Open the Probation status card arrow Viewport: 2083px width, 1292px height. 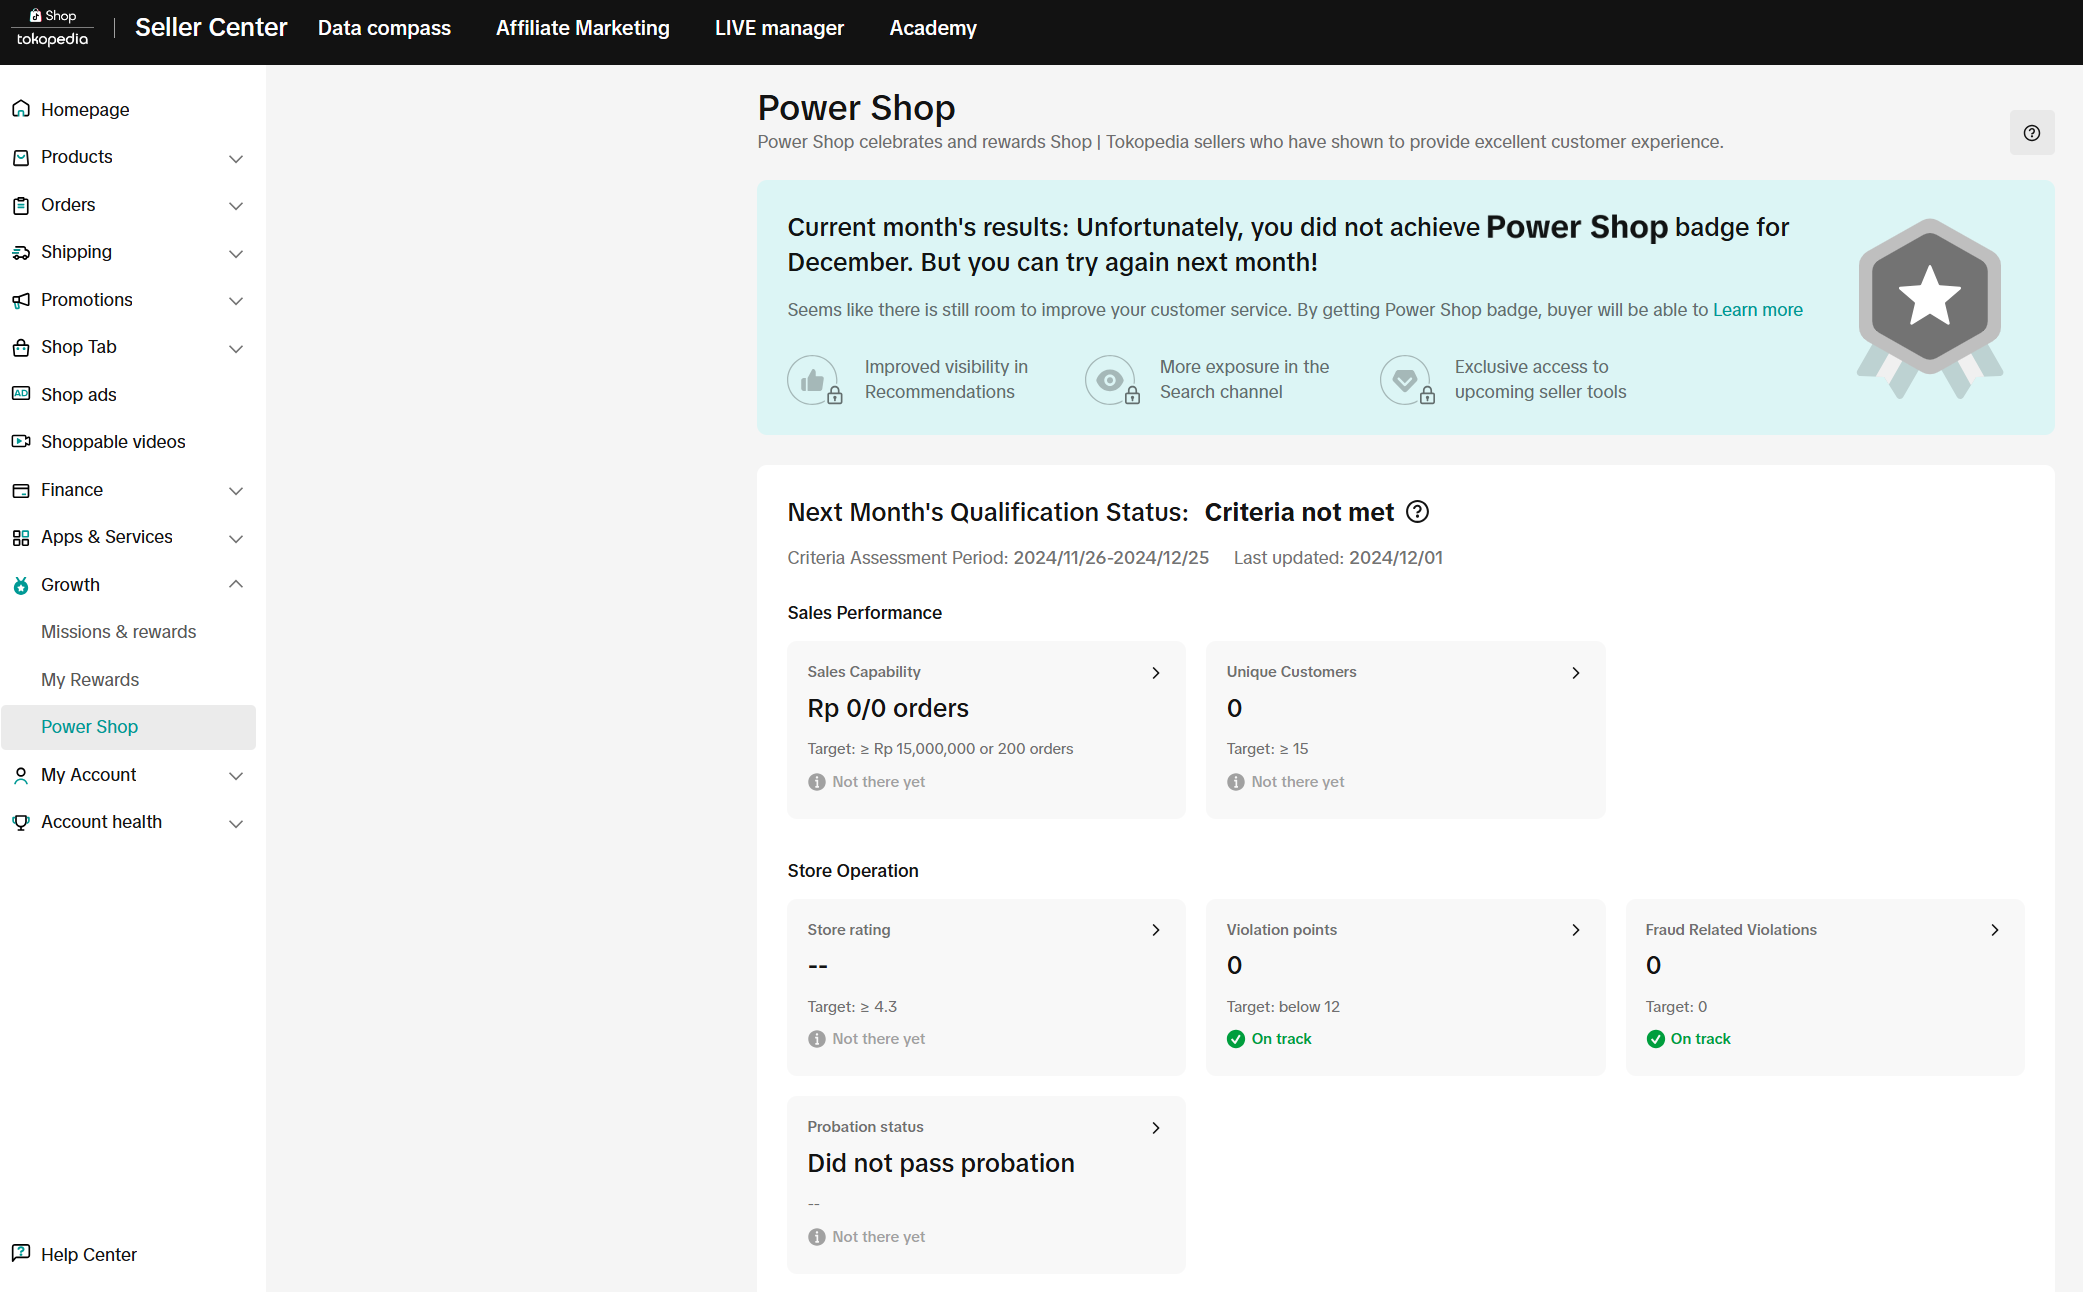(1155, 1128)
